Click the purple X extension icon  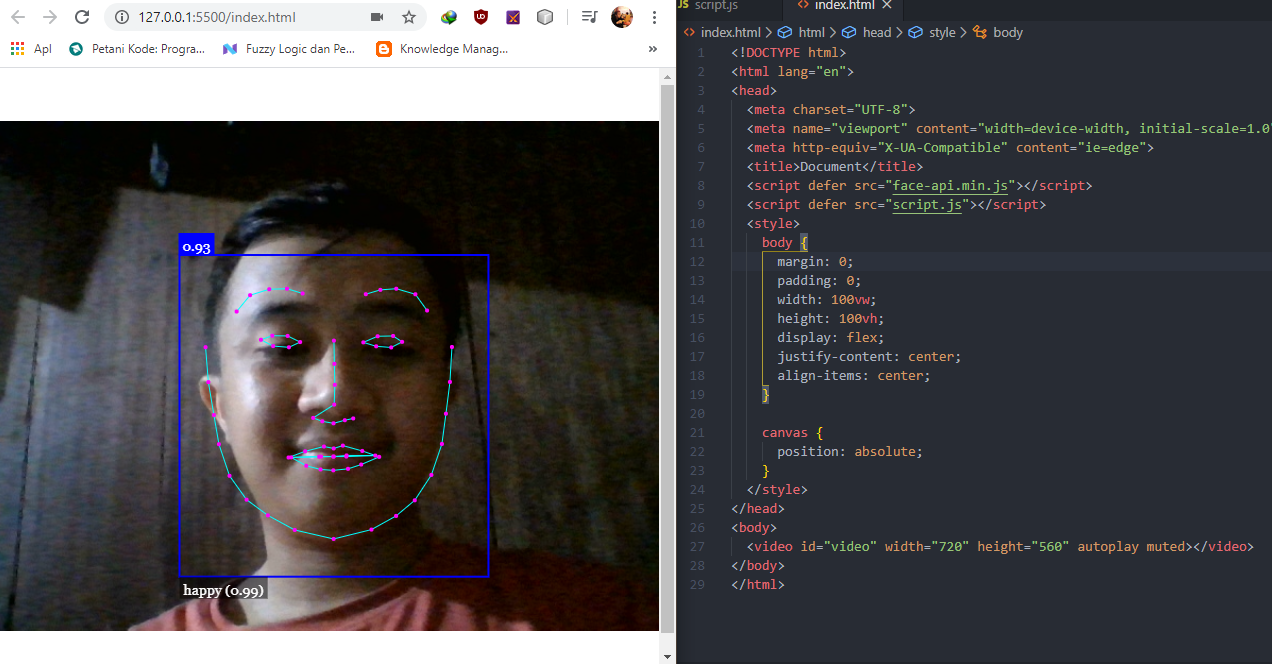(513, 17)
